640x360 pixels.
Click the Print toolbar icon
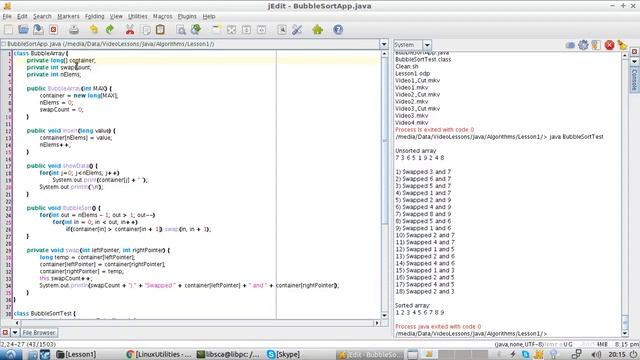coord(74,29)
